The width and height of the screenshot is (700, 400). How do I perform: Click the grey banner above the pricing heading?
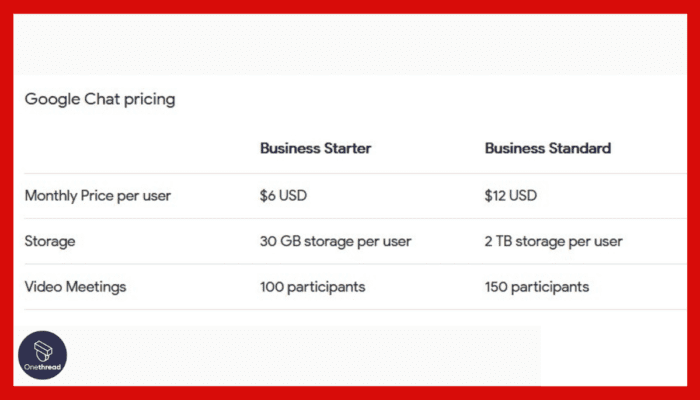(350, 45)
